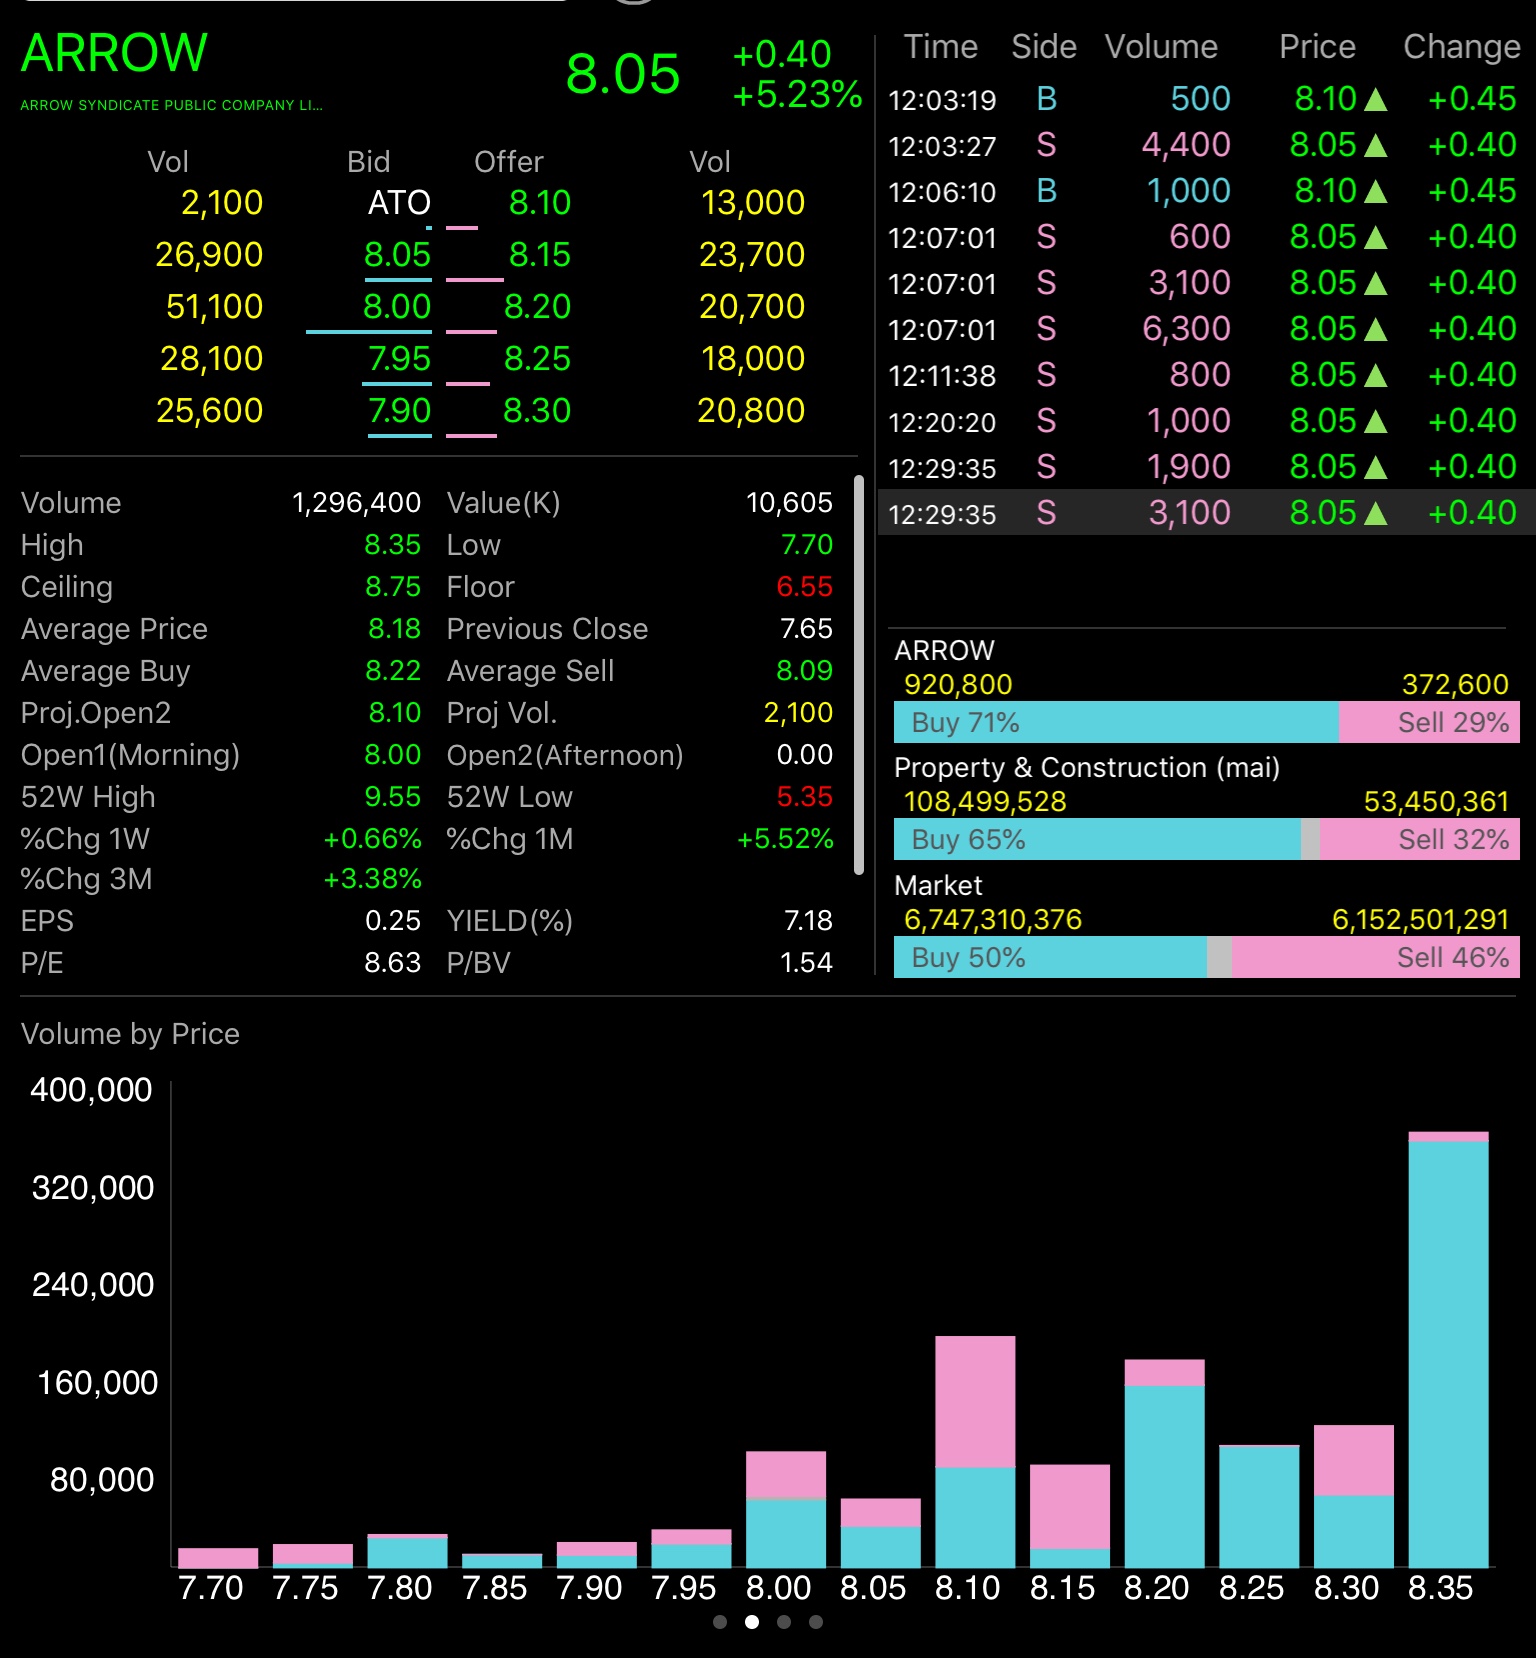The height and width of the screenshot is (1658, 1536).
Task: Click the Time column header
Action: tap(940, 47)
